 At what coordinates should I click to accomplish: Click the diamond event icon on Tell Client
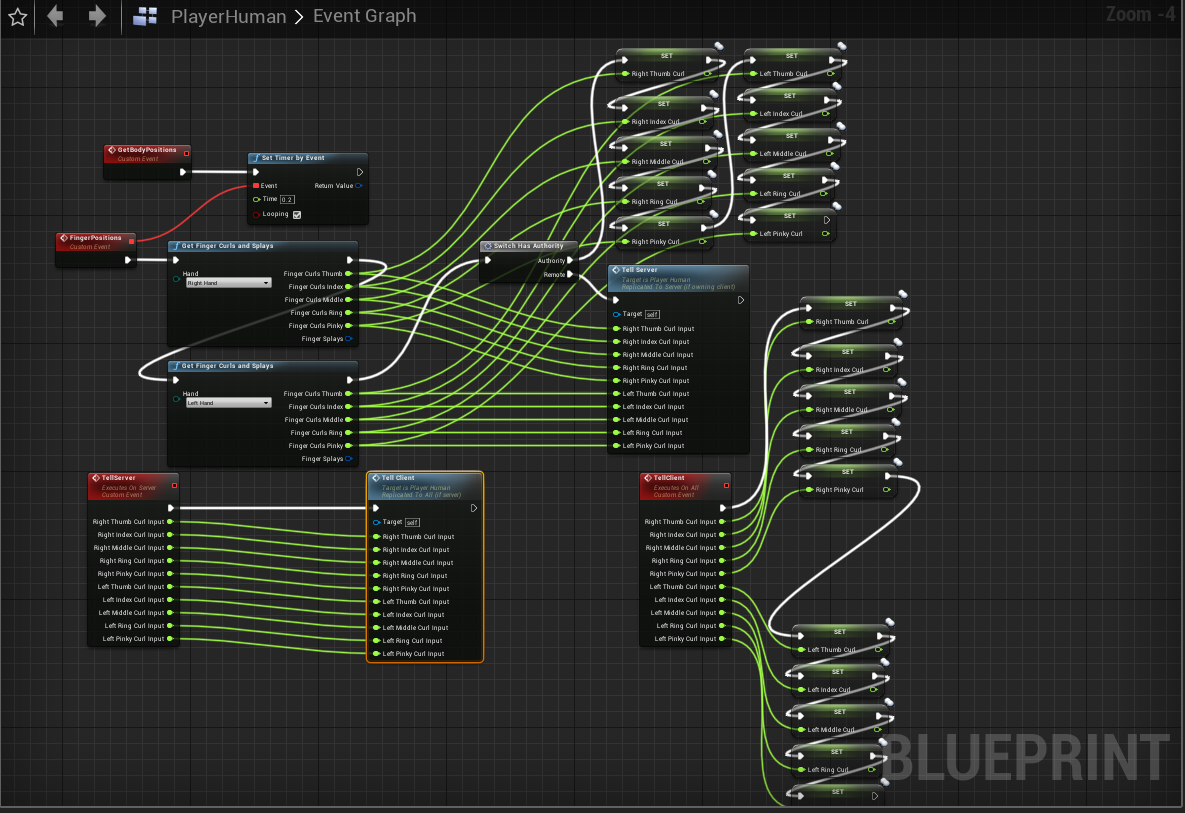(x=376, y=477)
